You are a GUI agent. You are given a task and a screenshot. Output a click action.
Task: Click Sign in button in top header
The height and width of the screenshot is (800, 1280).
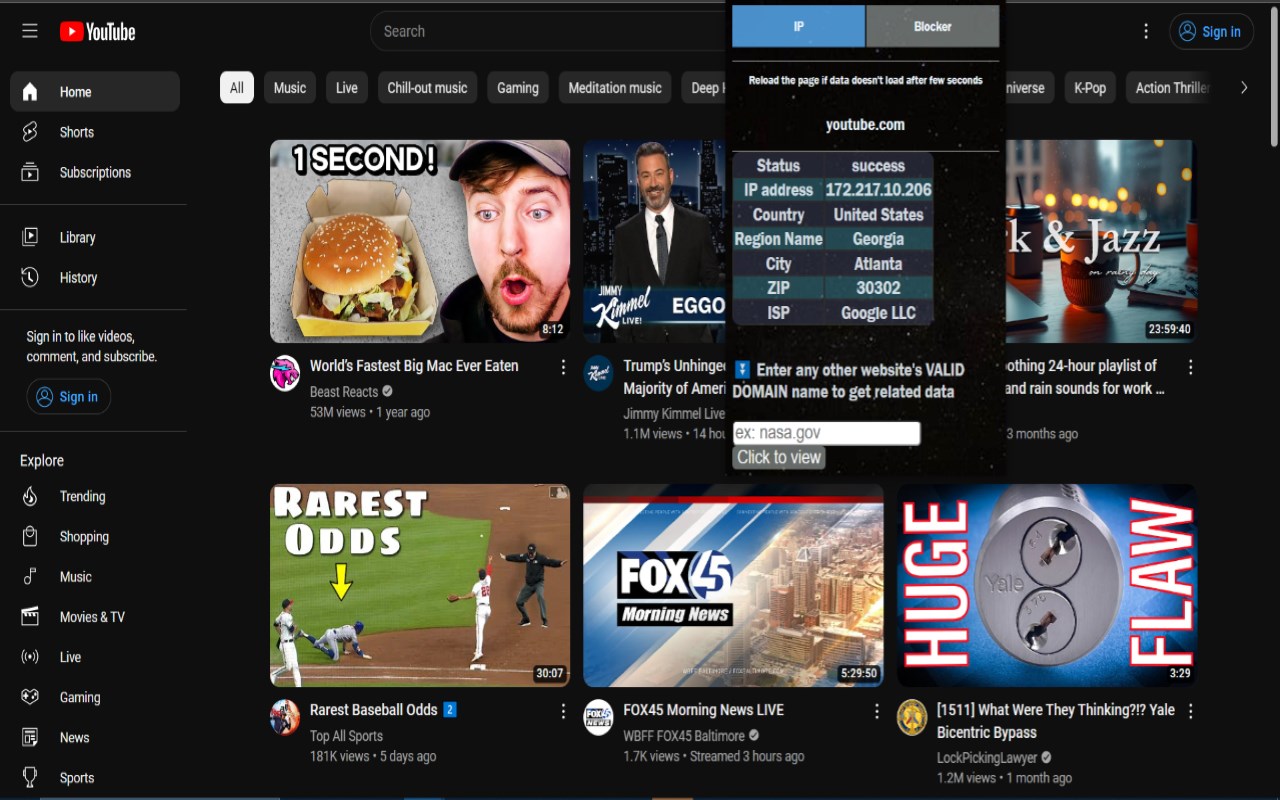pyautogui.click(x=1211, y=32)
